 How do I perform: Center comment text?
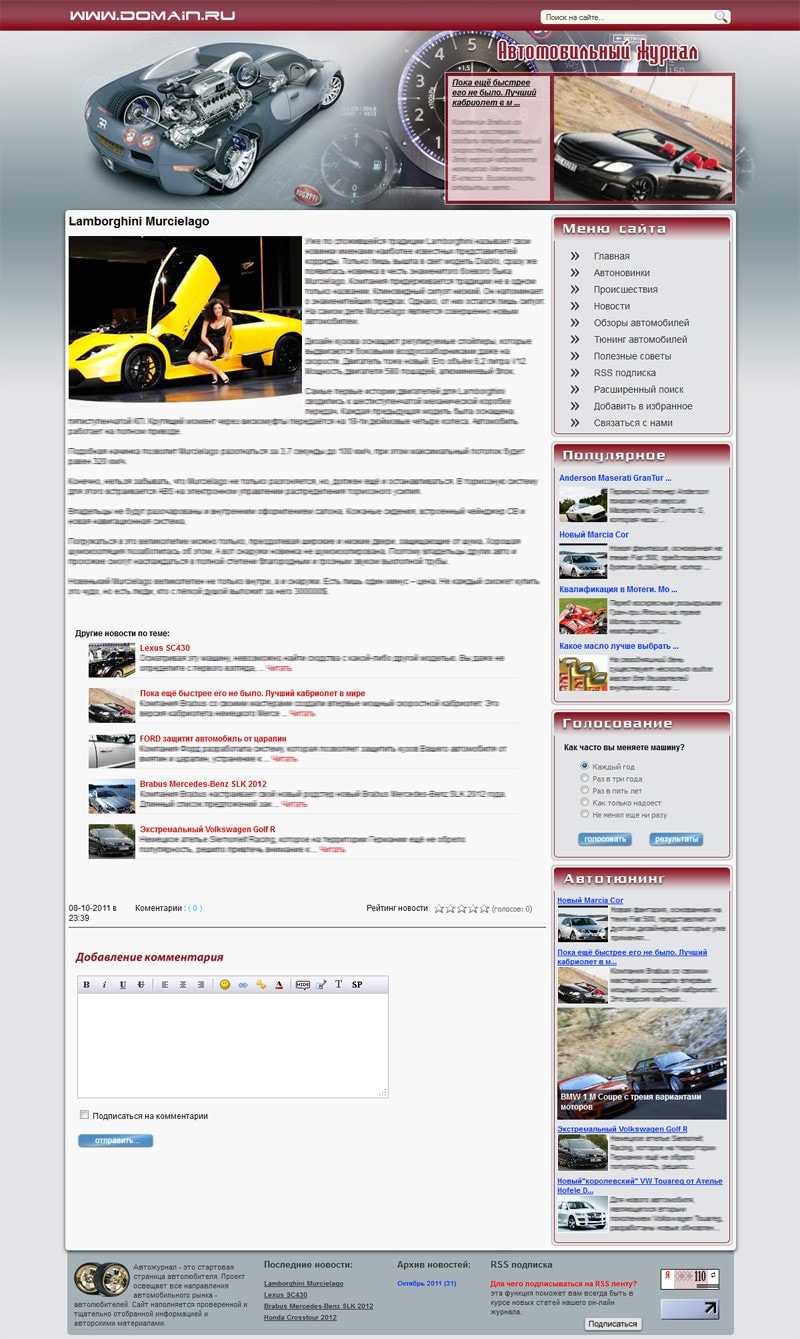pyautogui.click(x=183, y=985)
